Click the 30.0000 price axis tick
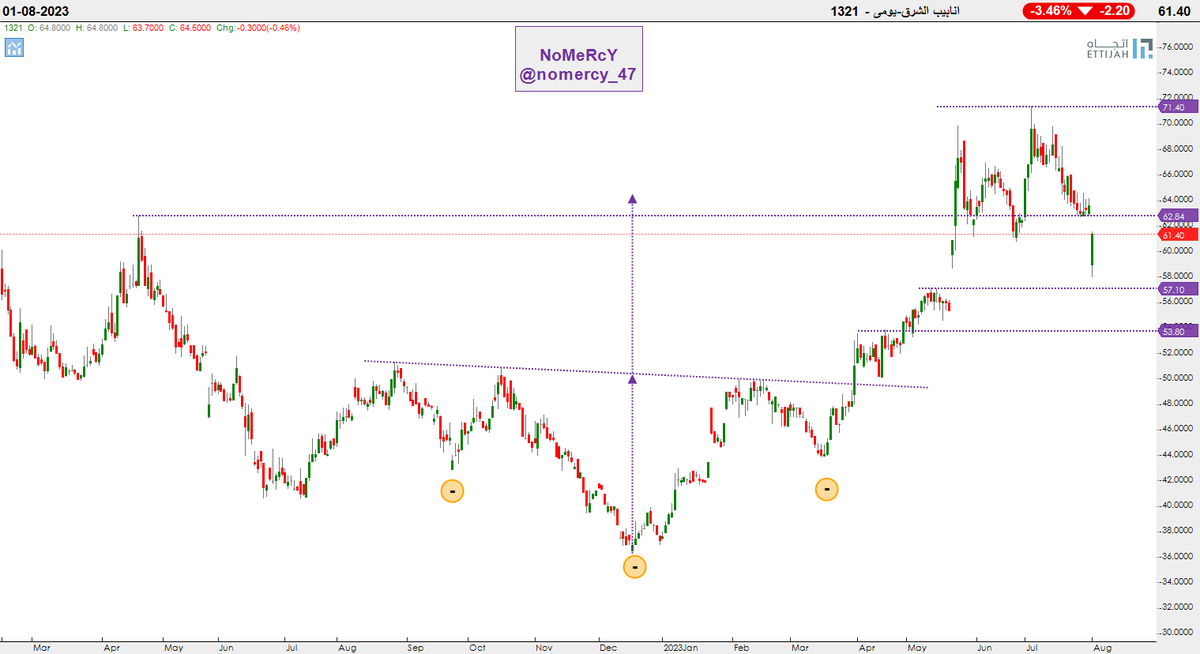Screen dimensions: 1200x654 1178,632
